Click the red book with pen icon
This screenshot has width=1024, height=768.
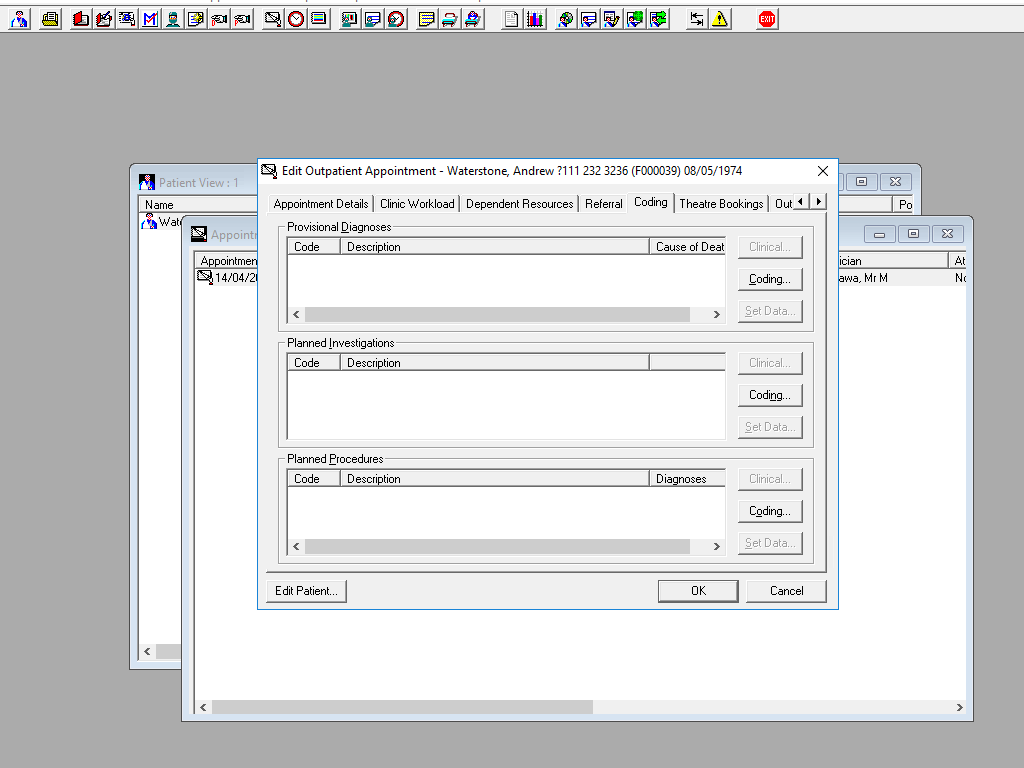pyautogui.click(x=104, y=19)
